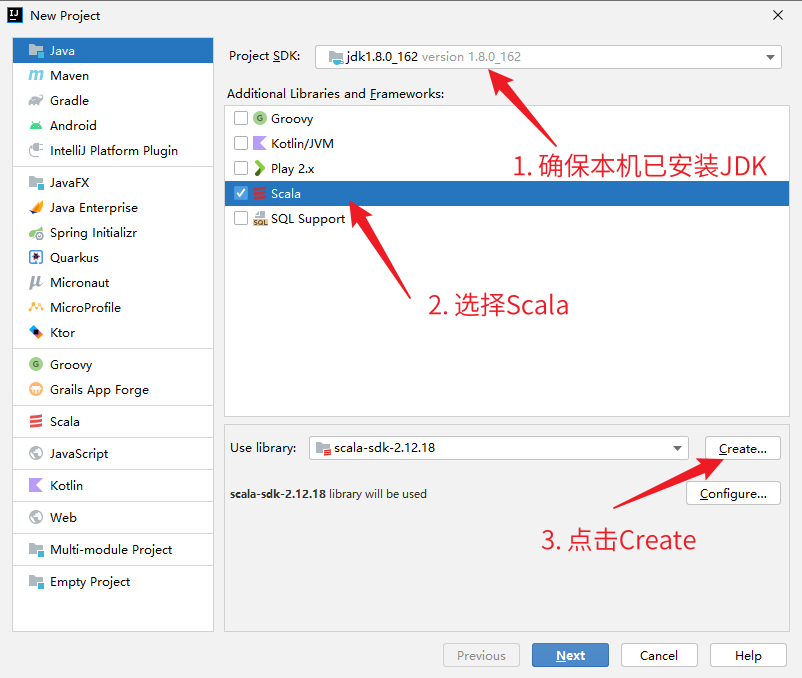The image size is (802, 678).
Task: Pick the Quarkus icon in sidebar
Action: (36, 258)
